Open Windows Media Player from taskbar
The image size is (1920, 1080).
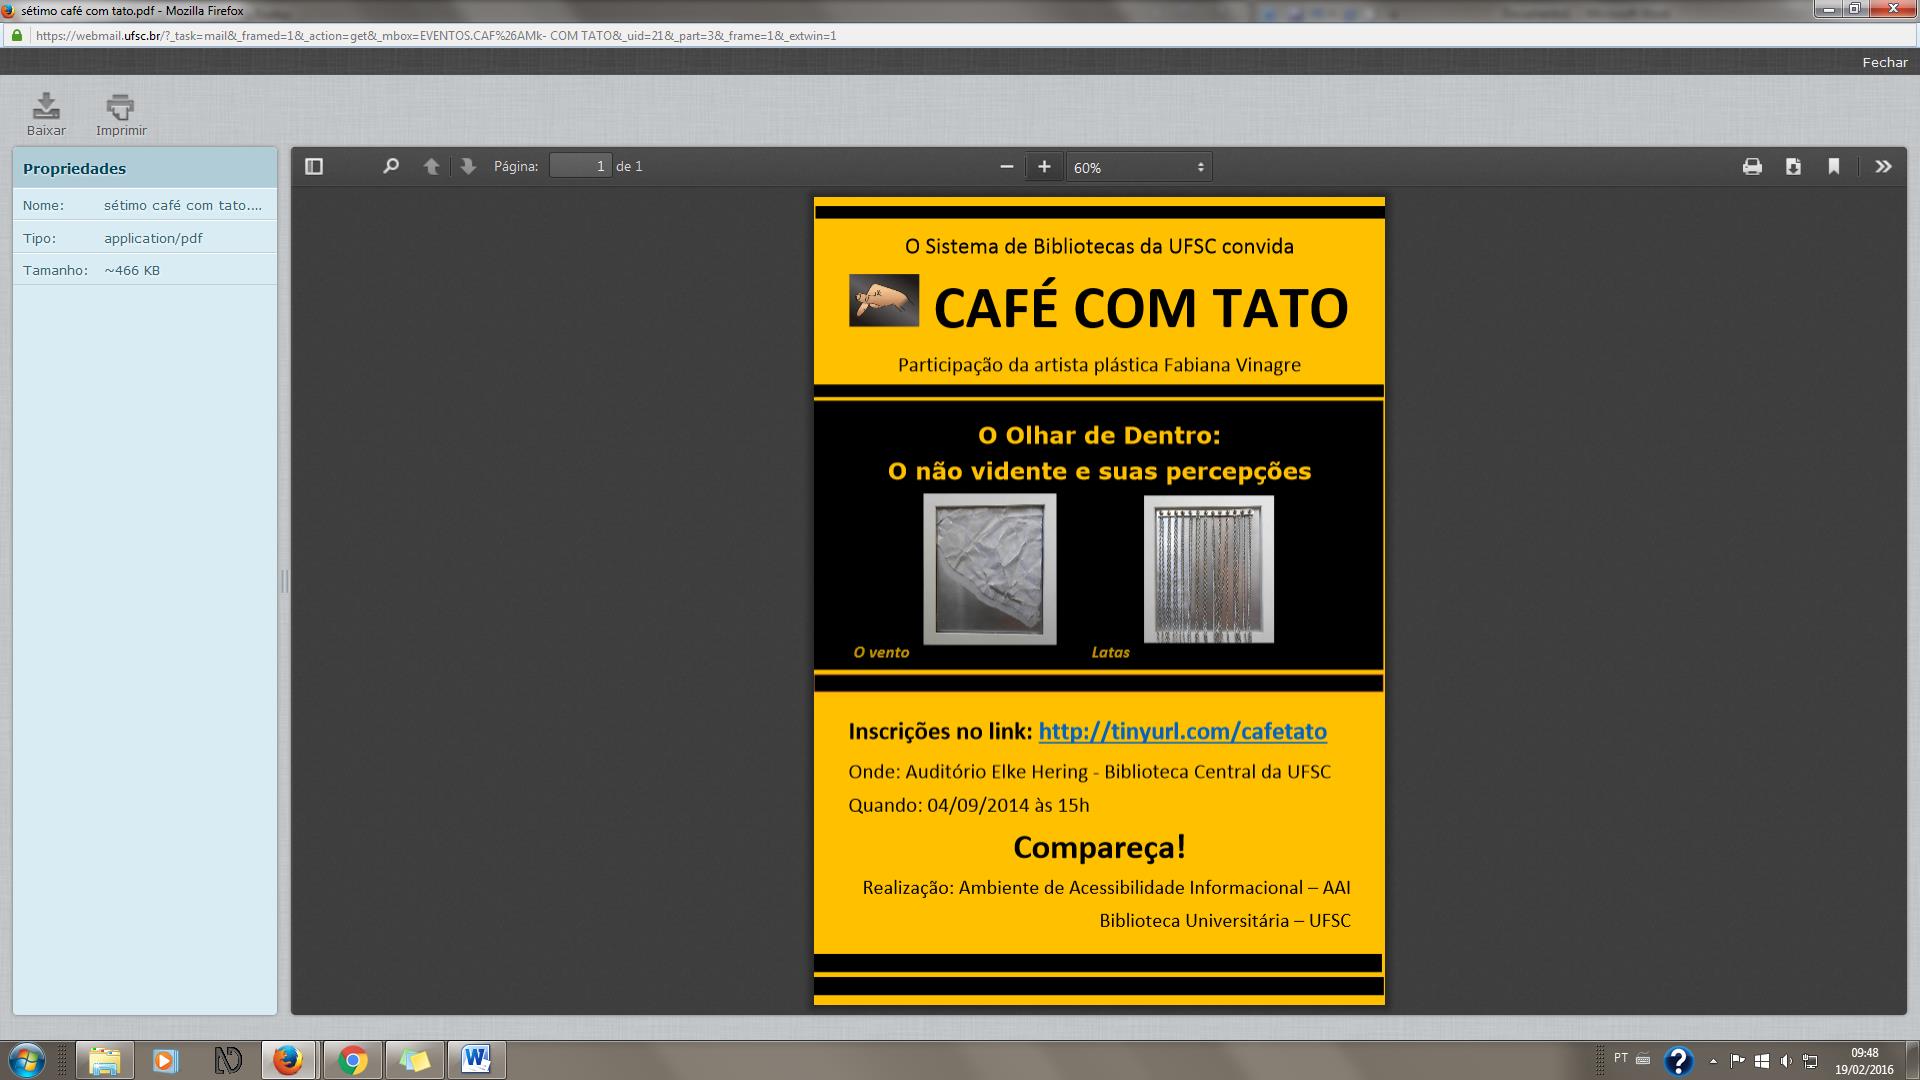pyautogui.click(x=165, y=1060)
